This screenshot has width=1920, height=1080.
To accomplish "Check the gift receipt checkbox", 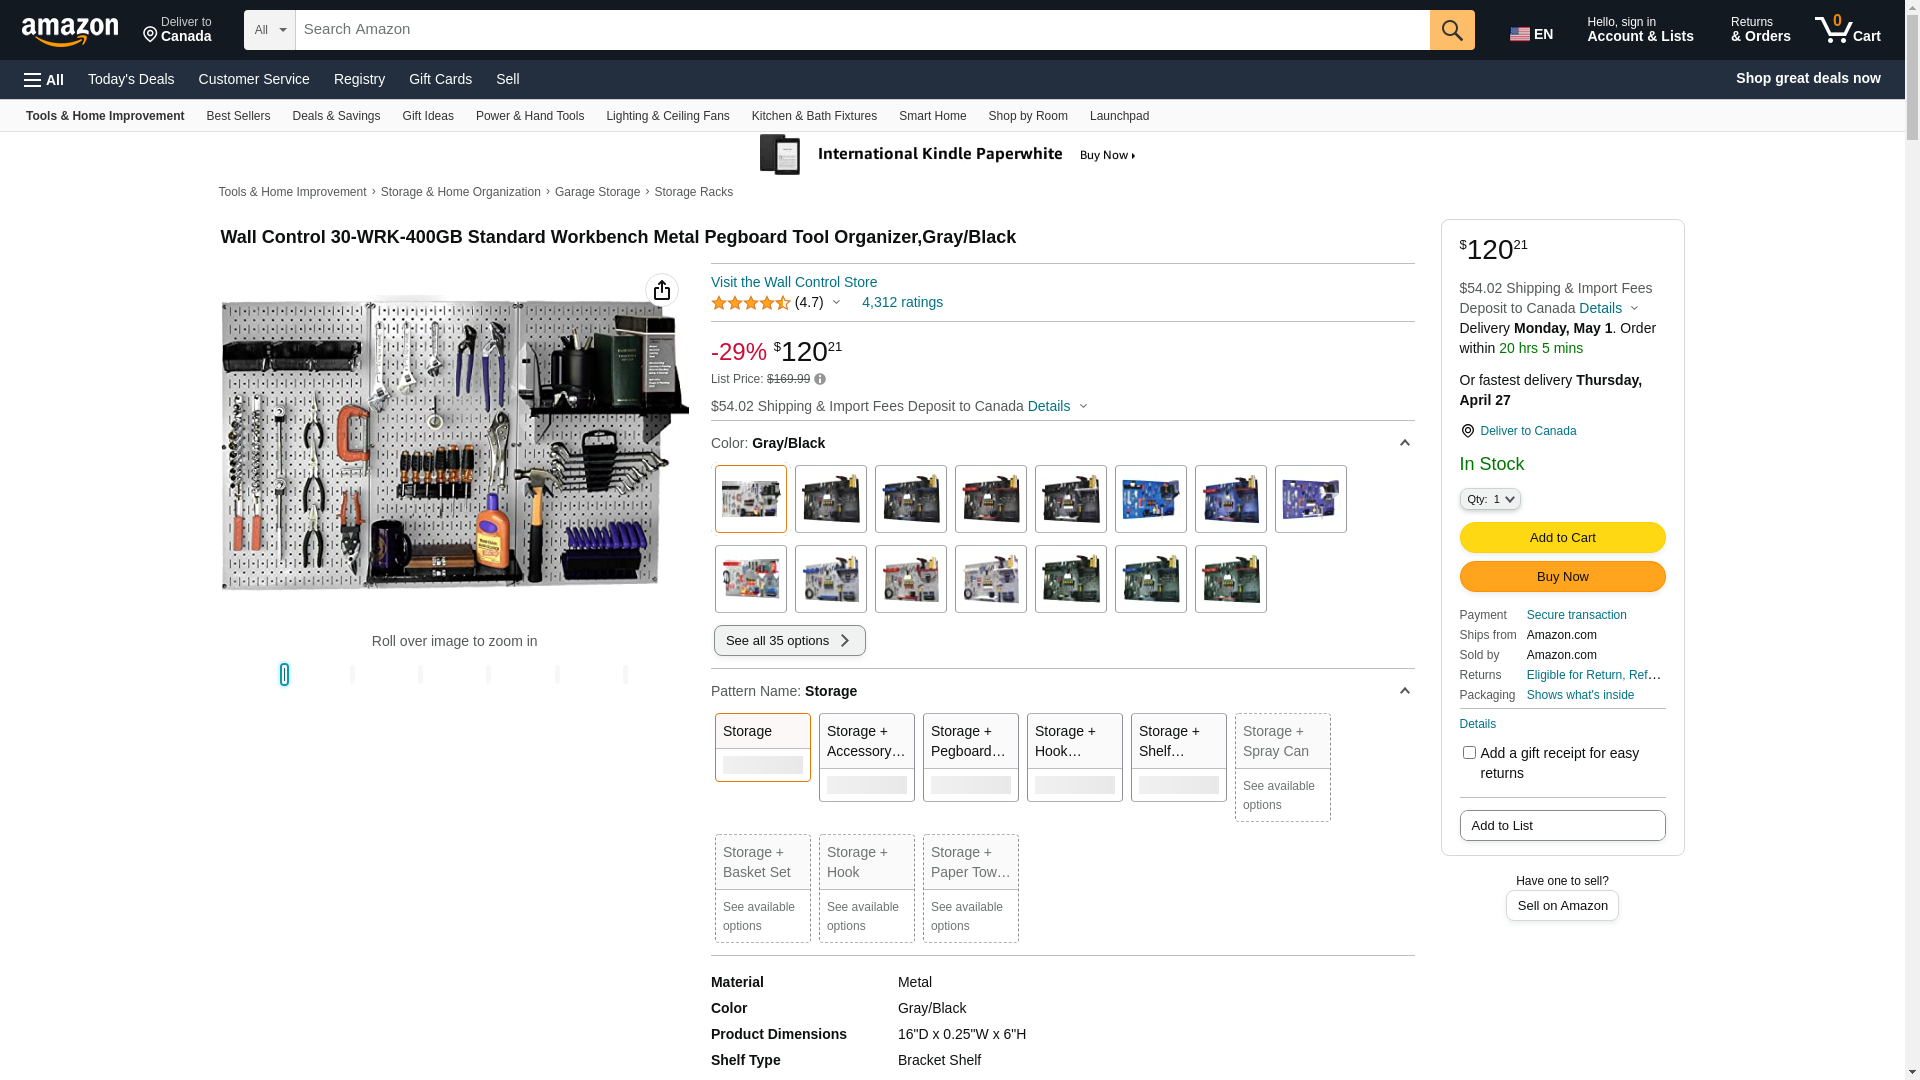I will [x=1468, y=753].
